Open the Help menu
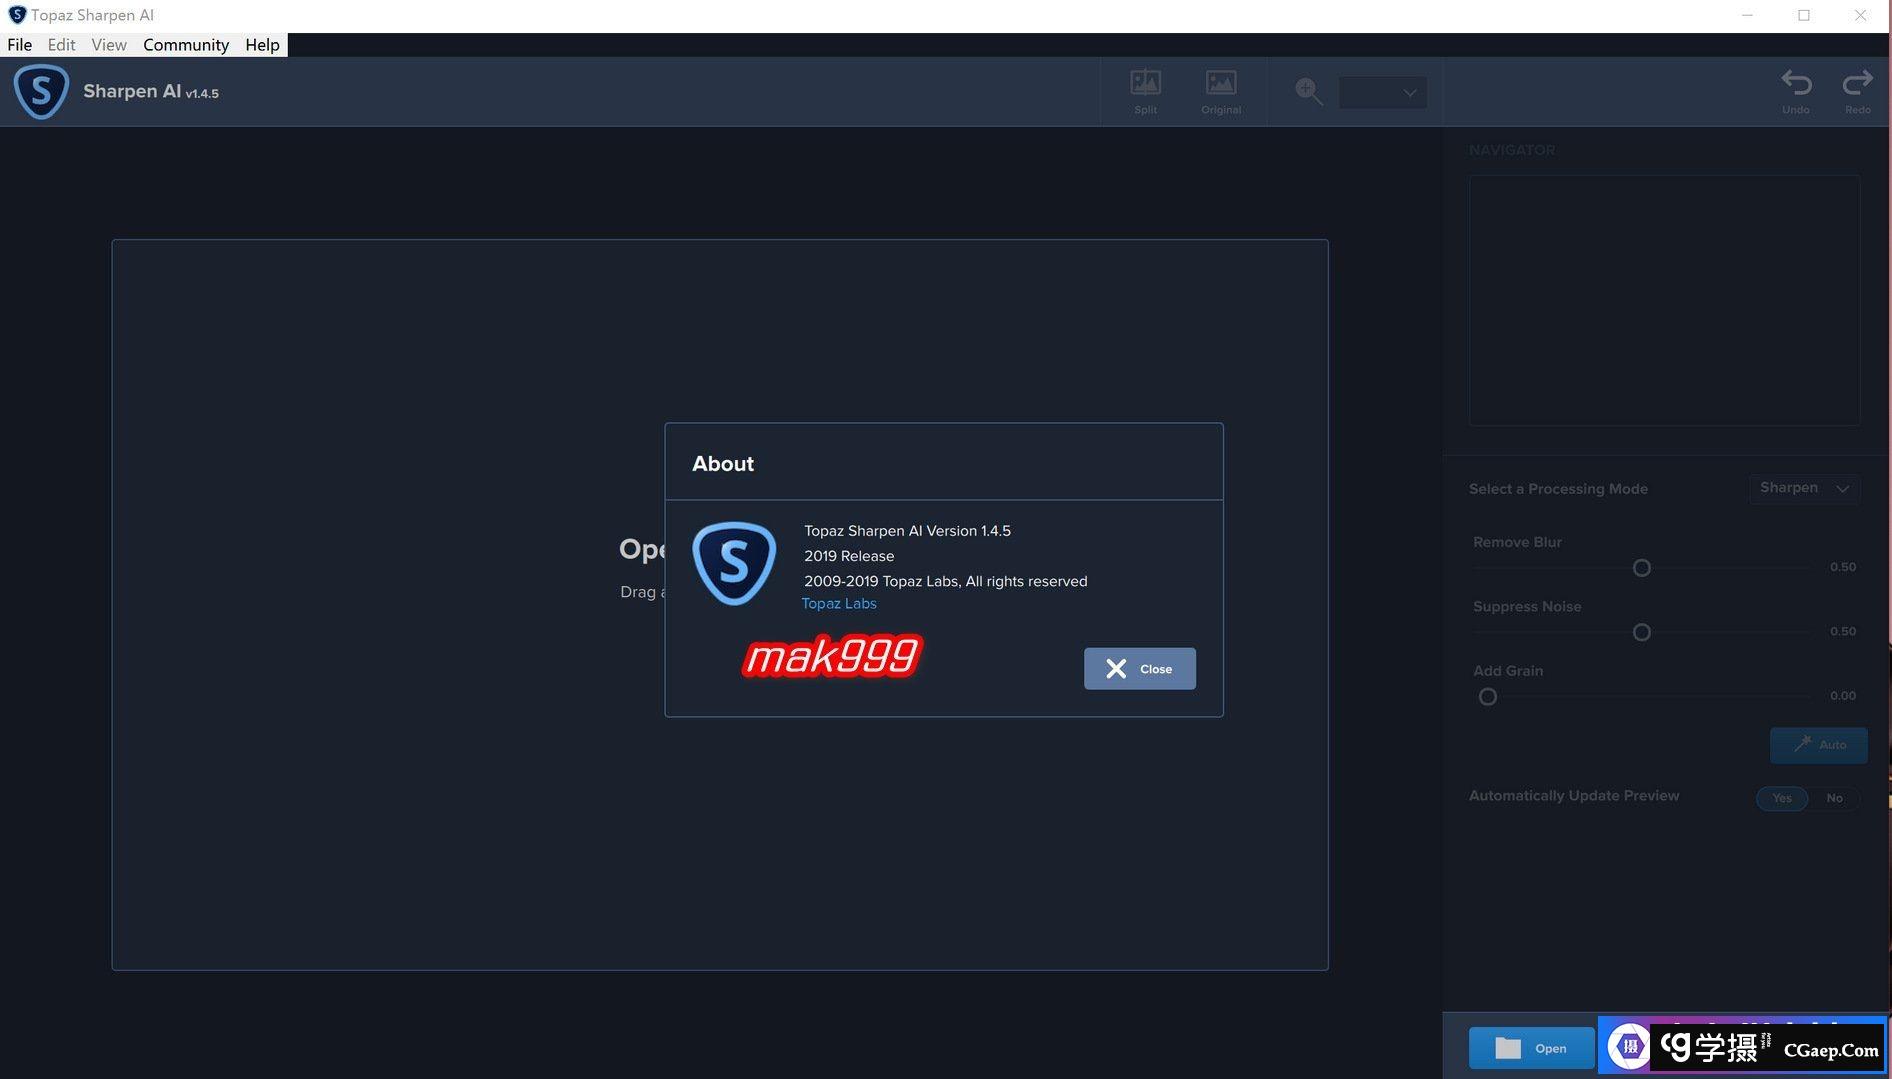The height and width of the screenshot is (1079, 1892). point(262,45)
